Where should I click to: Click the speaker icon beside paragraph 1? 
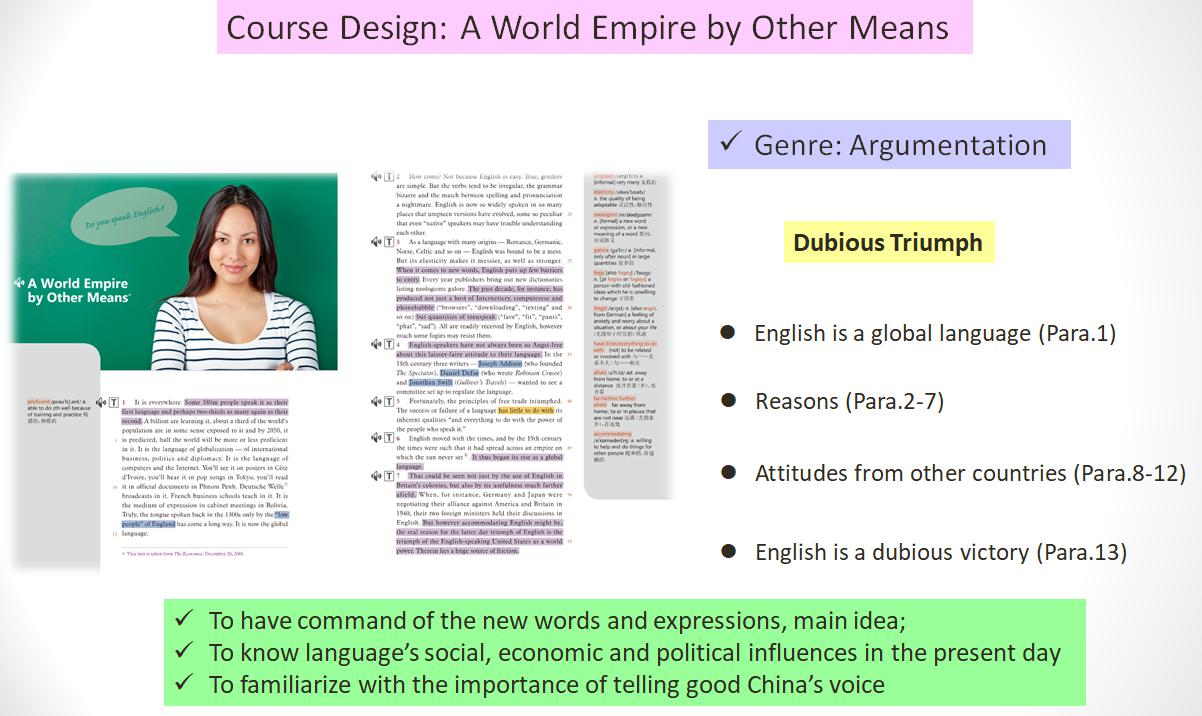click(x=100, y=401)
